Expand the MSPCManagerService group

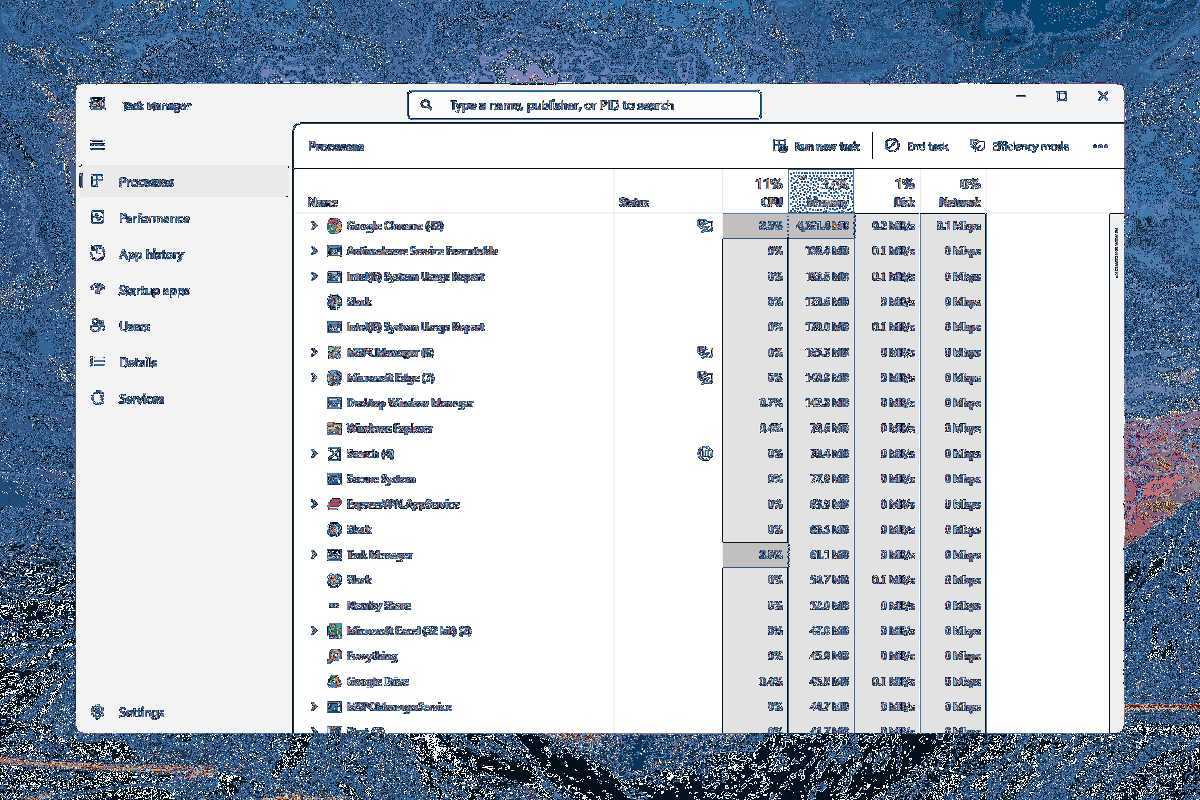click(x=313, y=707)
